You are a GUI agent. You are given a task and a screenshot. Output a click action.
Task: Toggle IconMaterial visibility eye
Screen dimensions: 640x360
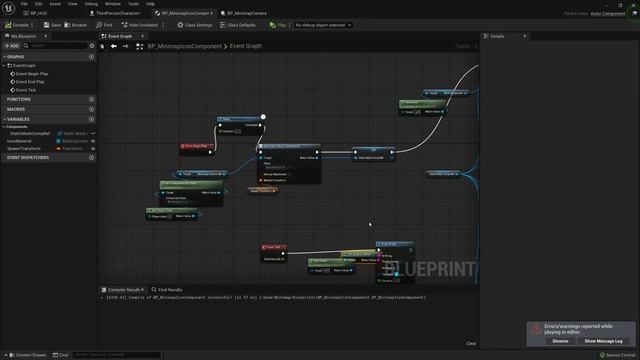[x=93, y=141]
